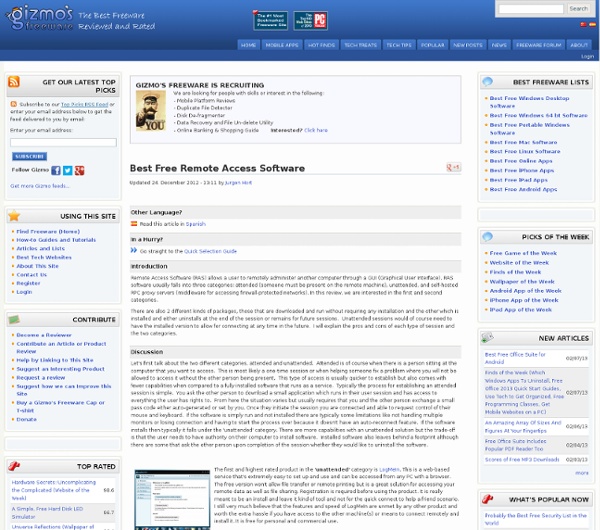Open Best Free Android Apps link
This screenshot has height=530, width=600.
click(523, 189)
